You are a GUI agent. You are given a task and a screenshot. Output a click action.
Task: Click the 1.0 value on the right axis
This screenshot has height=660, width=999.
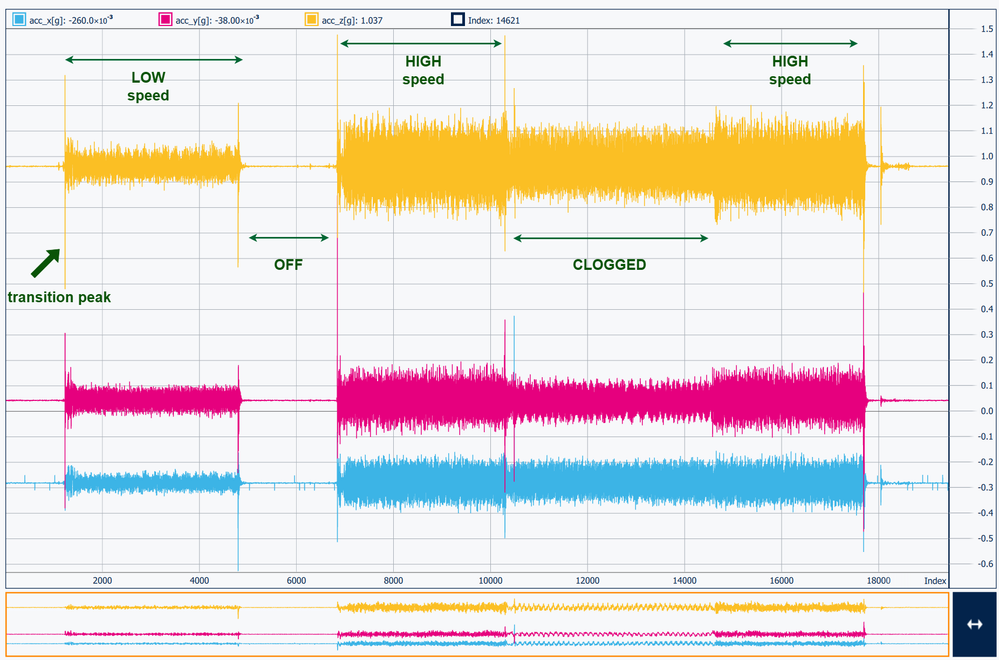(986, 156)
